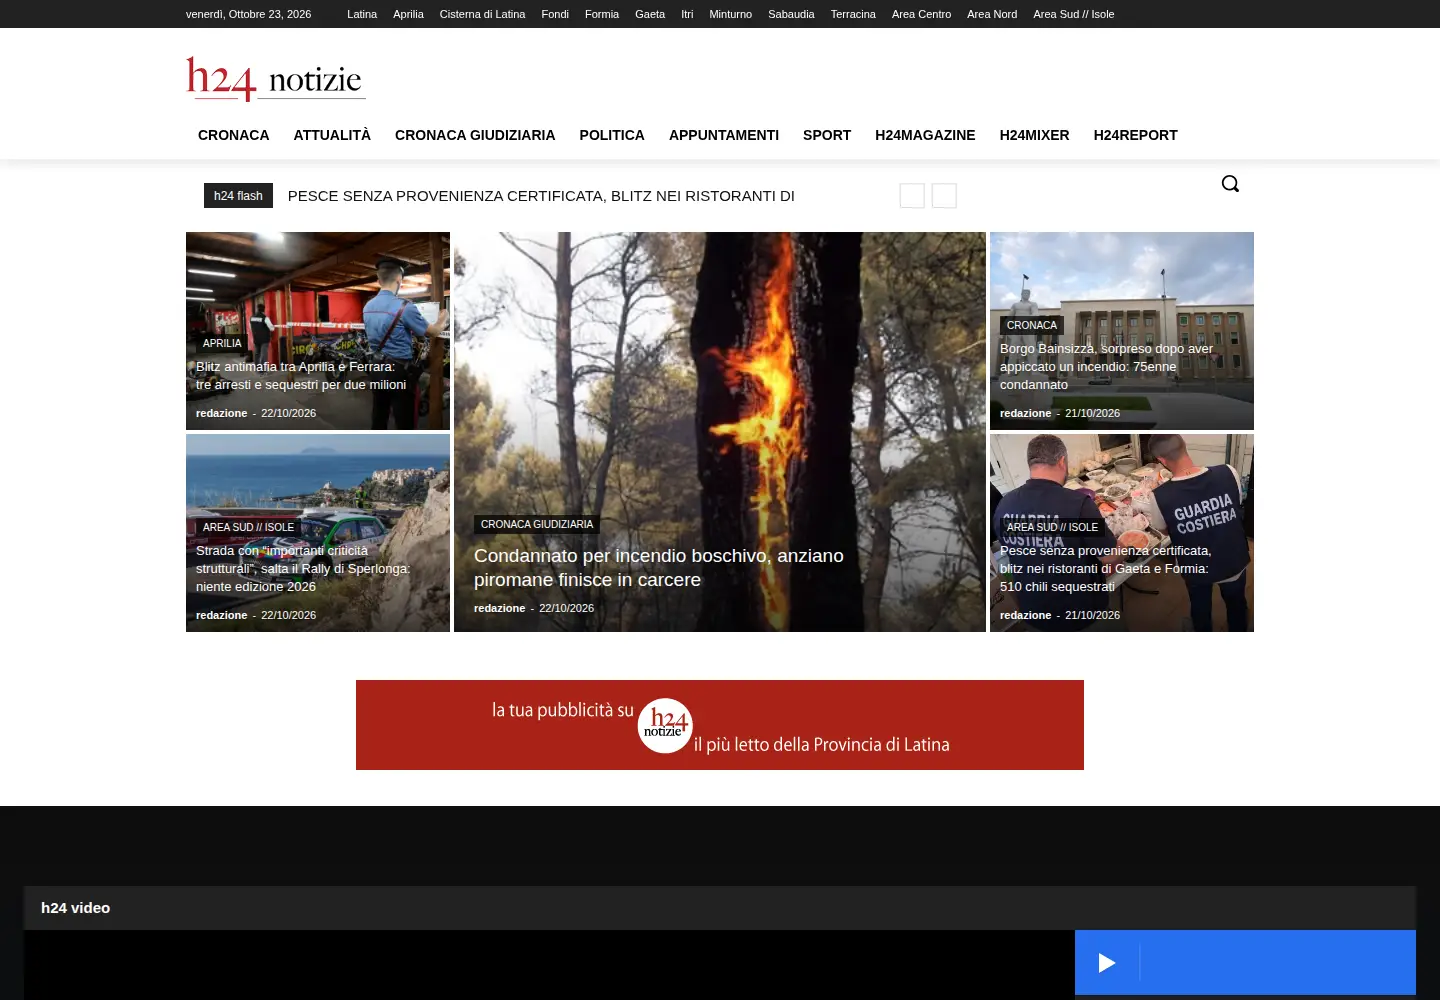Select Latina in top bar
1440x1000 pixels.
point(362,14)
